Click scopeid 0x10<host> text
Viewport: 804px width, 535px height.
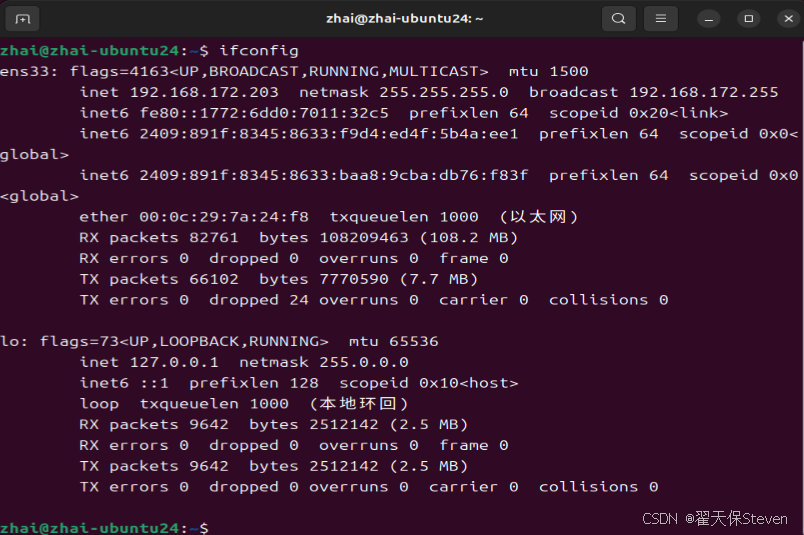tap(429, 383)
